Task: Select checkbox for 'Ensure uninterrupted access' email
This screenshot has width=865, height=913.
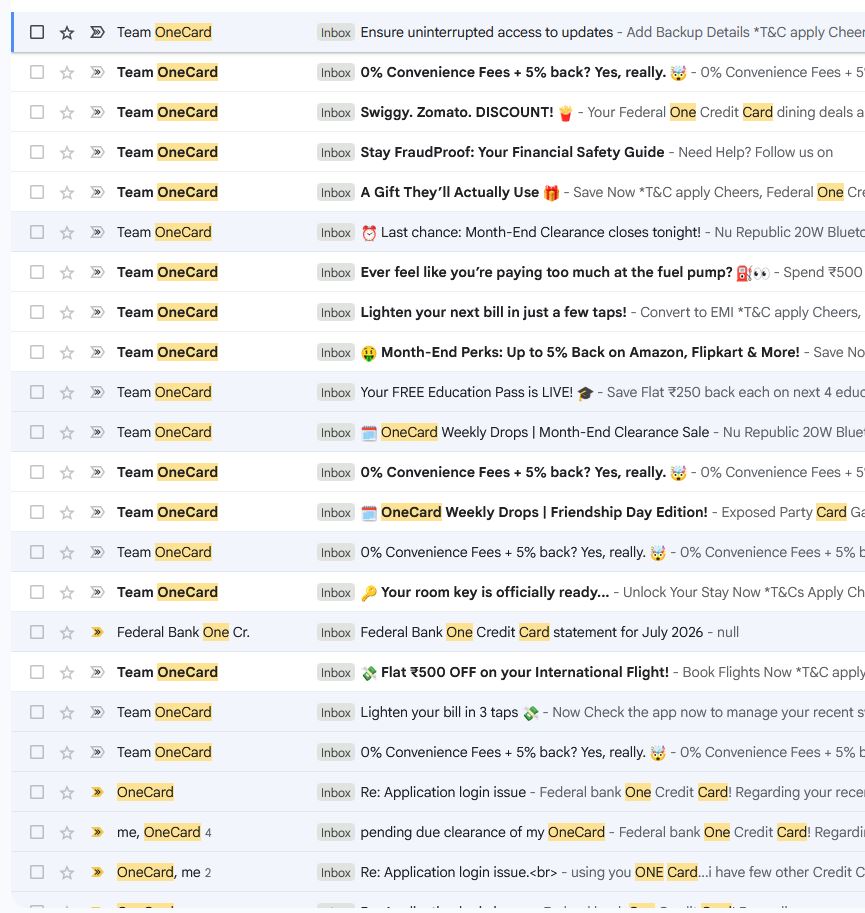Action: point(37,32)
